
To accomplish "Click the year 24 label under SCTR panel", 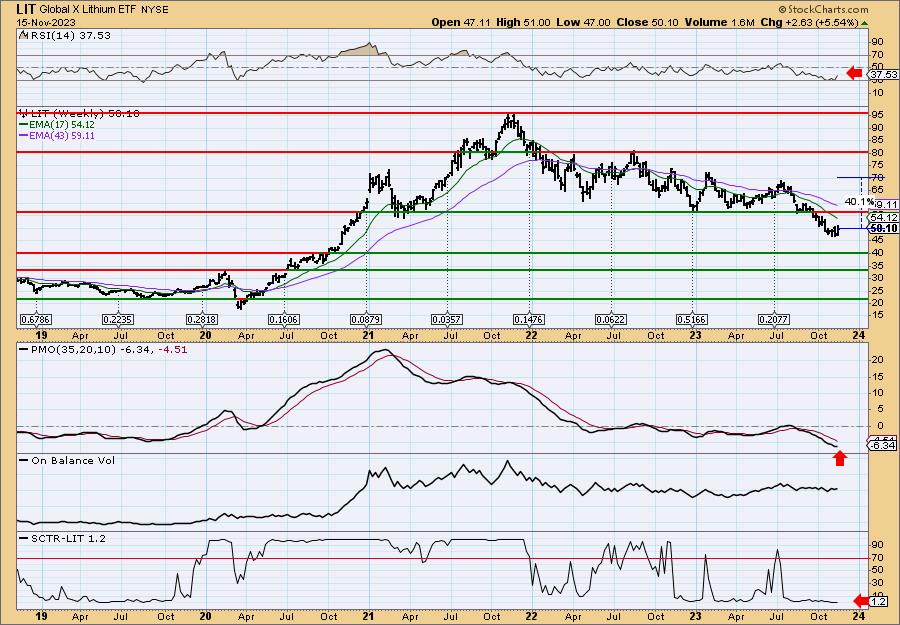I will click(859, 616).
